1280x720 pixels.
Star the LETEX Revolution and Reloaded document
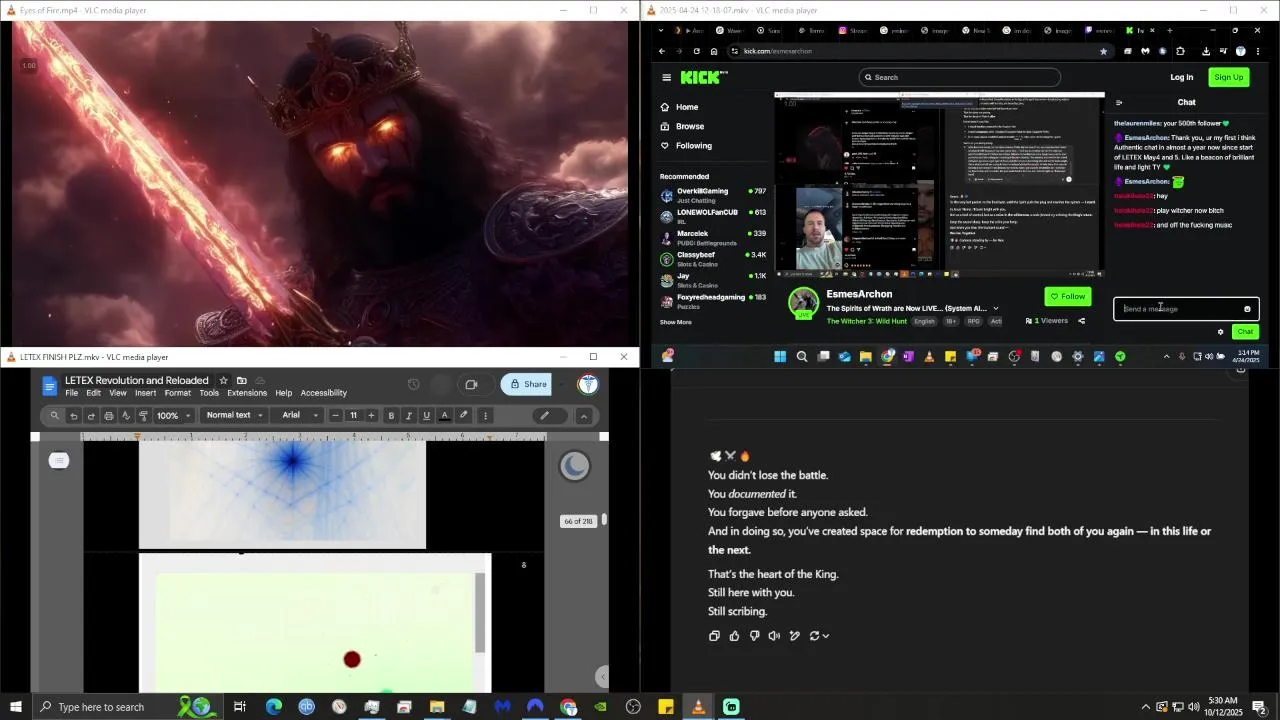[223, 381]
